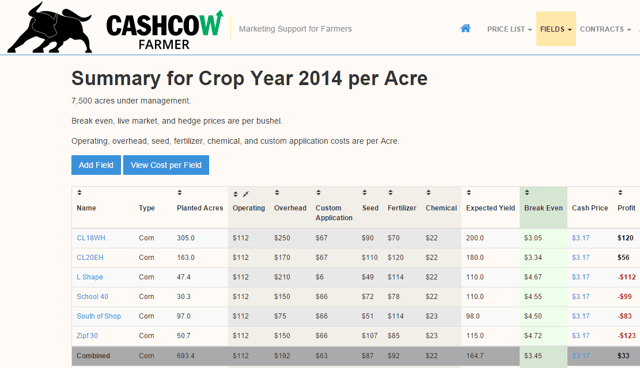Sort by Planted Acres column arrows
This screenshot has width=640, height=368.
pos(180,193)
